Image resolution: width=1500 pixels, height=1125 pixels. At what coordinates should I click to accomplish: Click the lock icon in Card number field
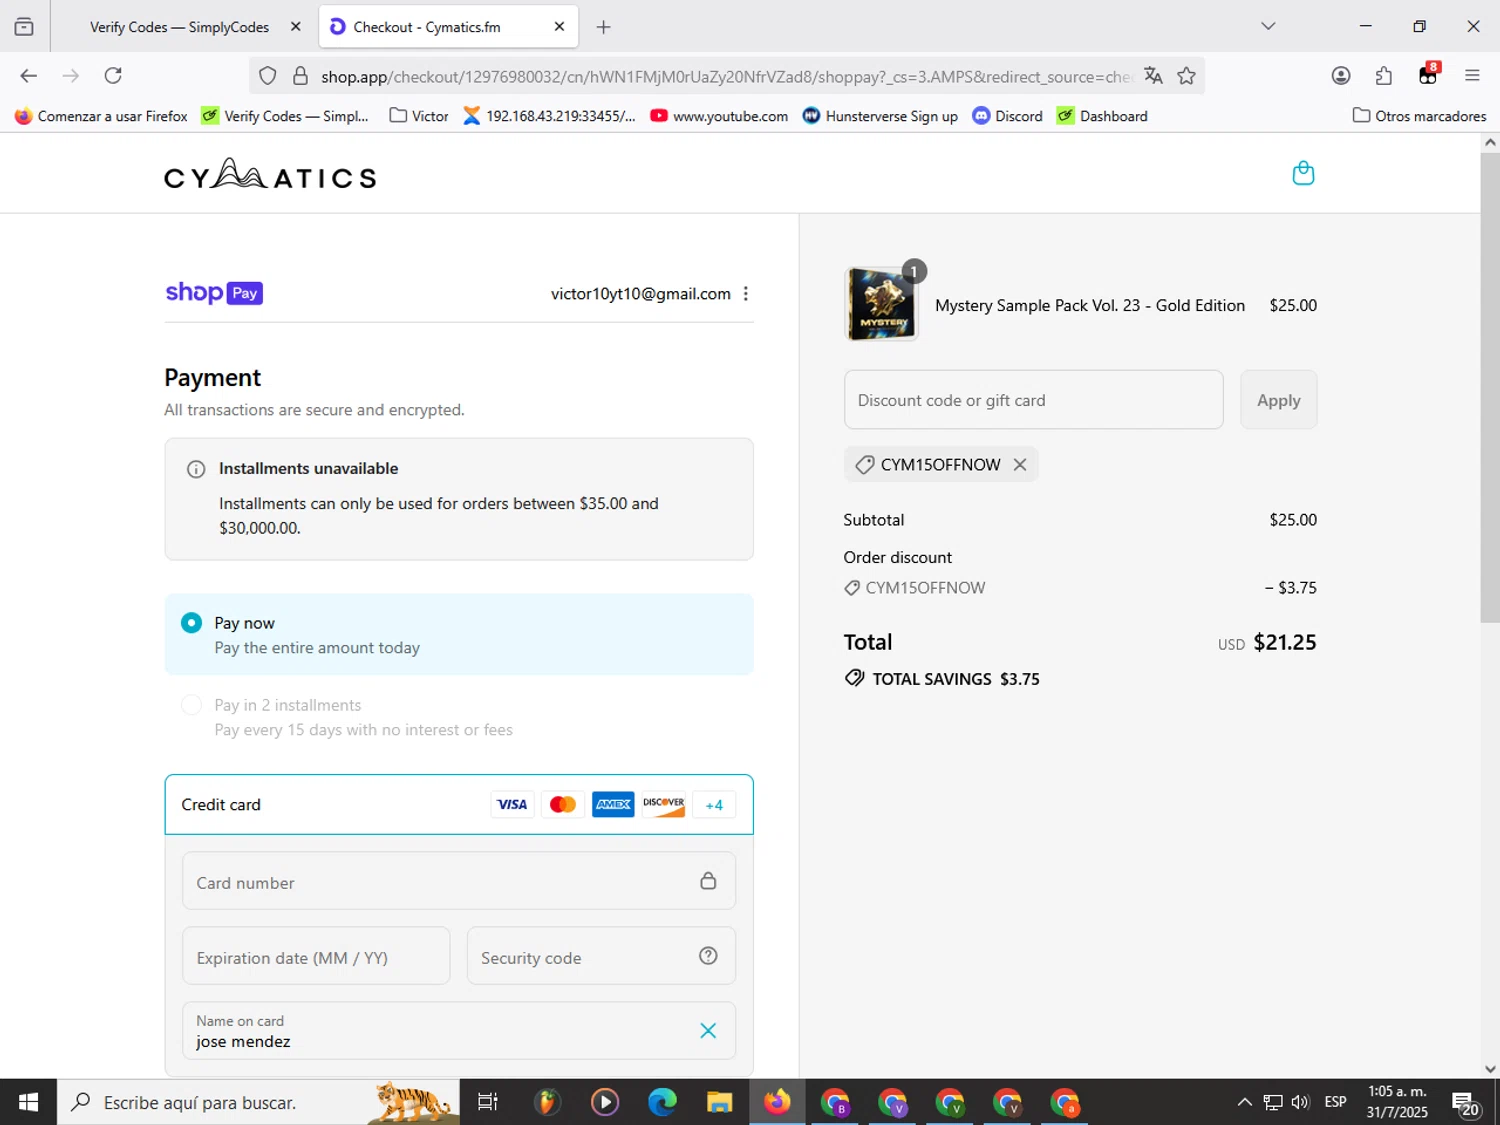pos(708,881)
